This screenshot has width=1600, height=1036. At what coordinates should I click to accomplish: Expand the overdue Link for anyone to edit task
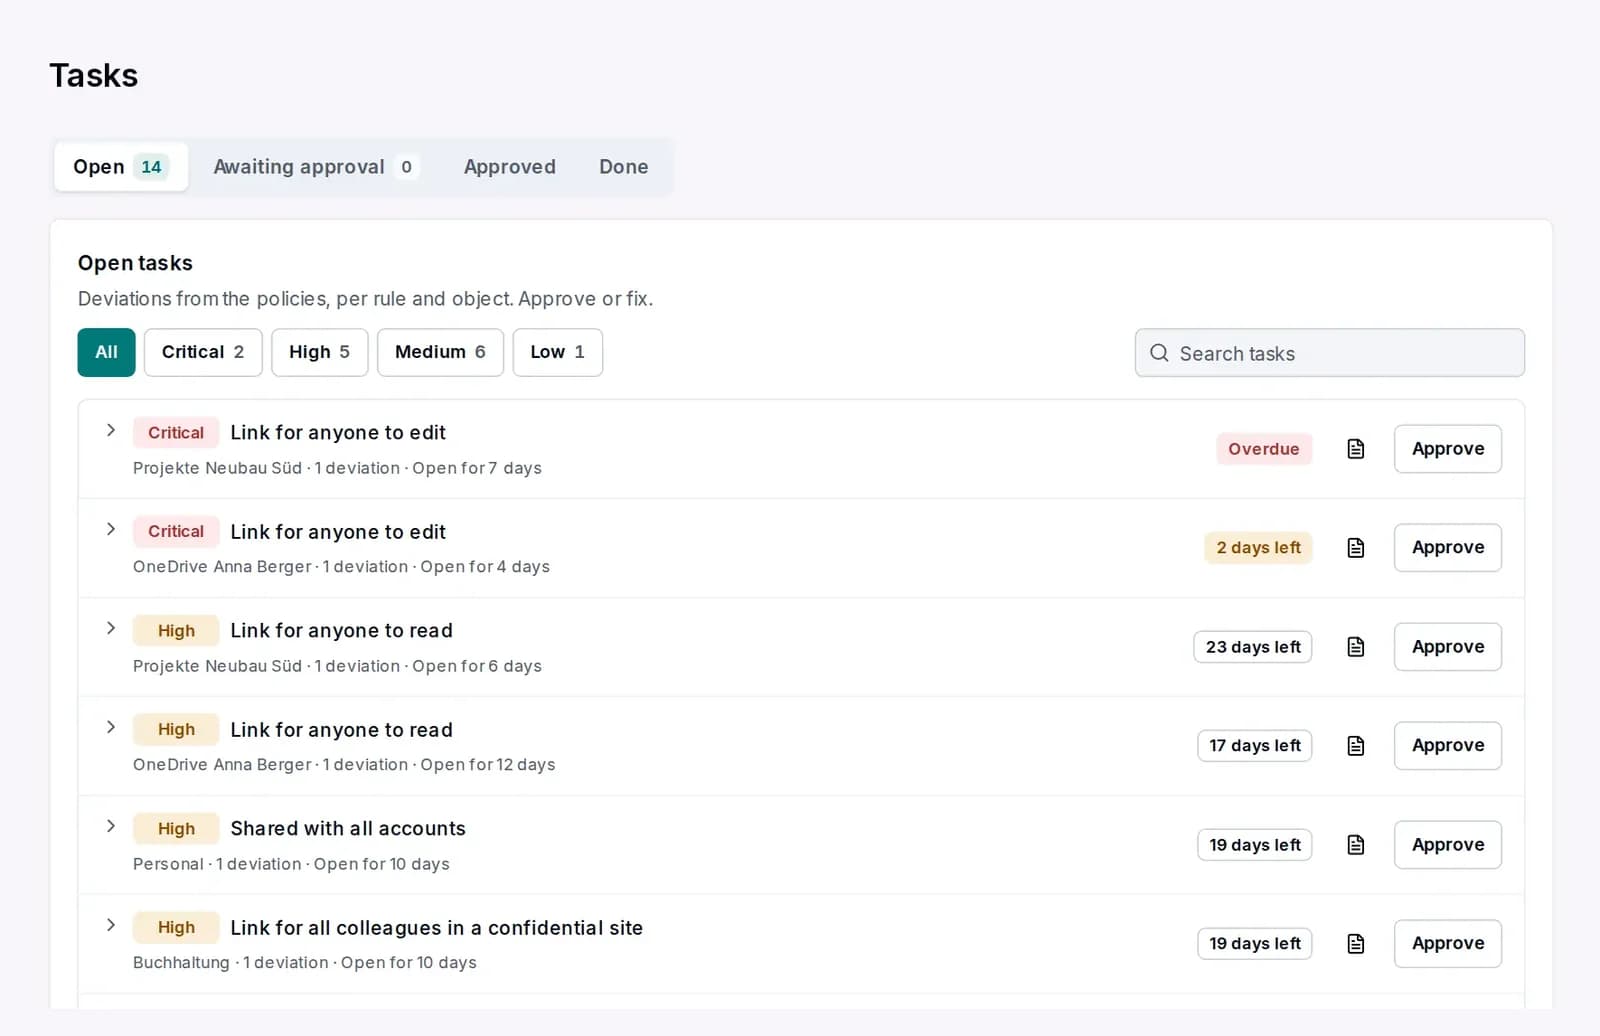click(111, 430)
